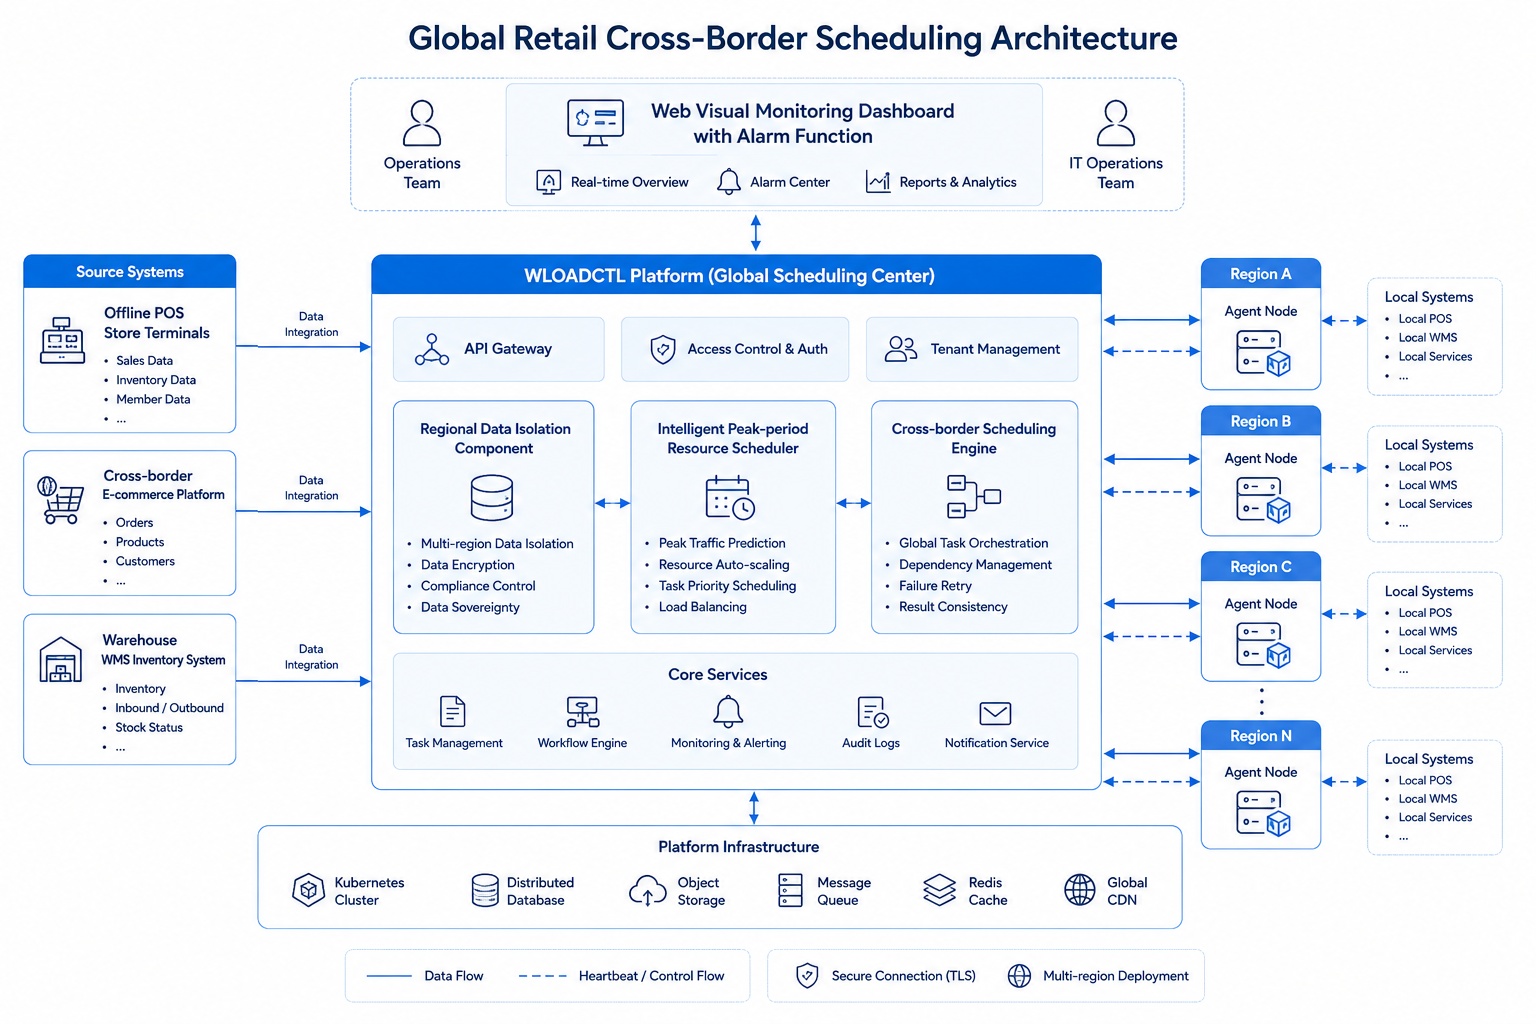
Task: Click the API Gateway network icon
Action: (432, 349)
